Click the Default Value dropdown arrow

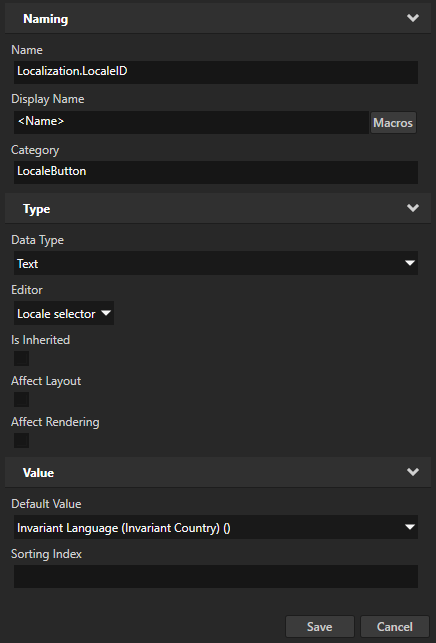410,527
